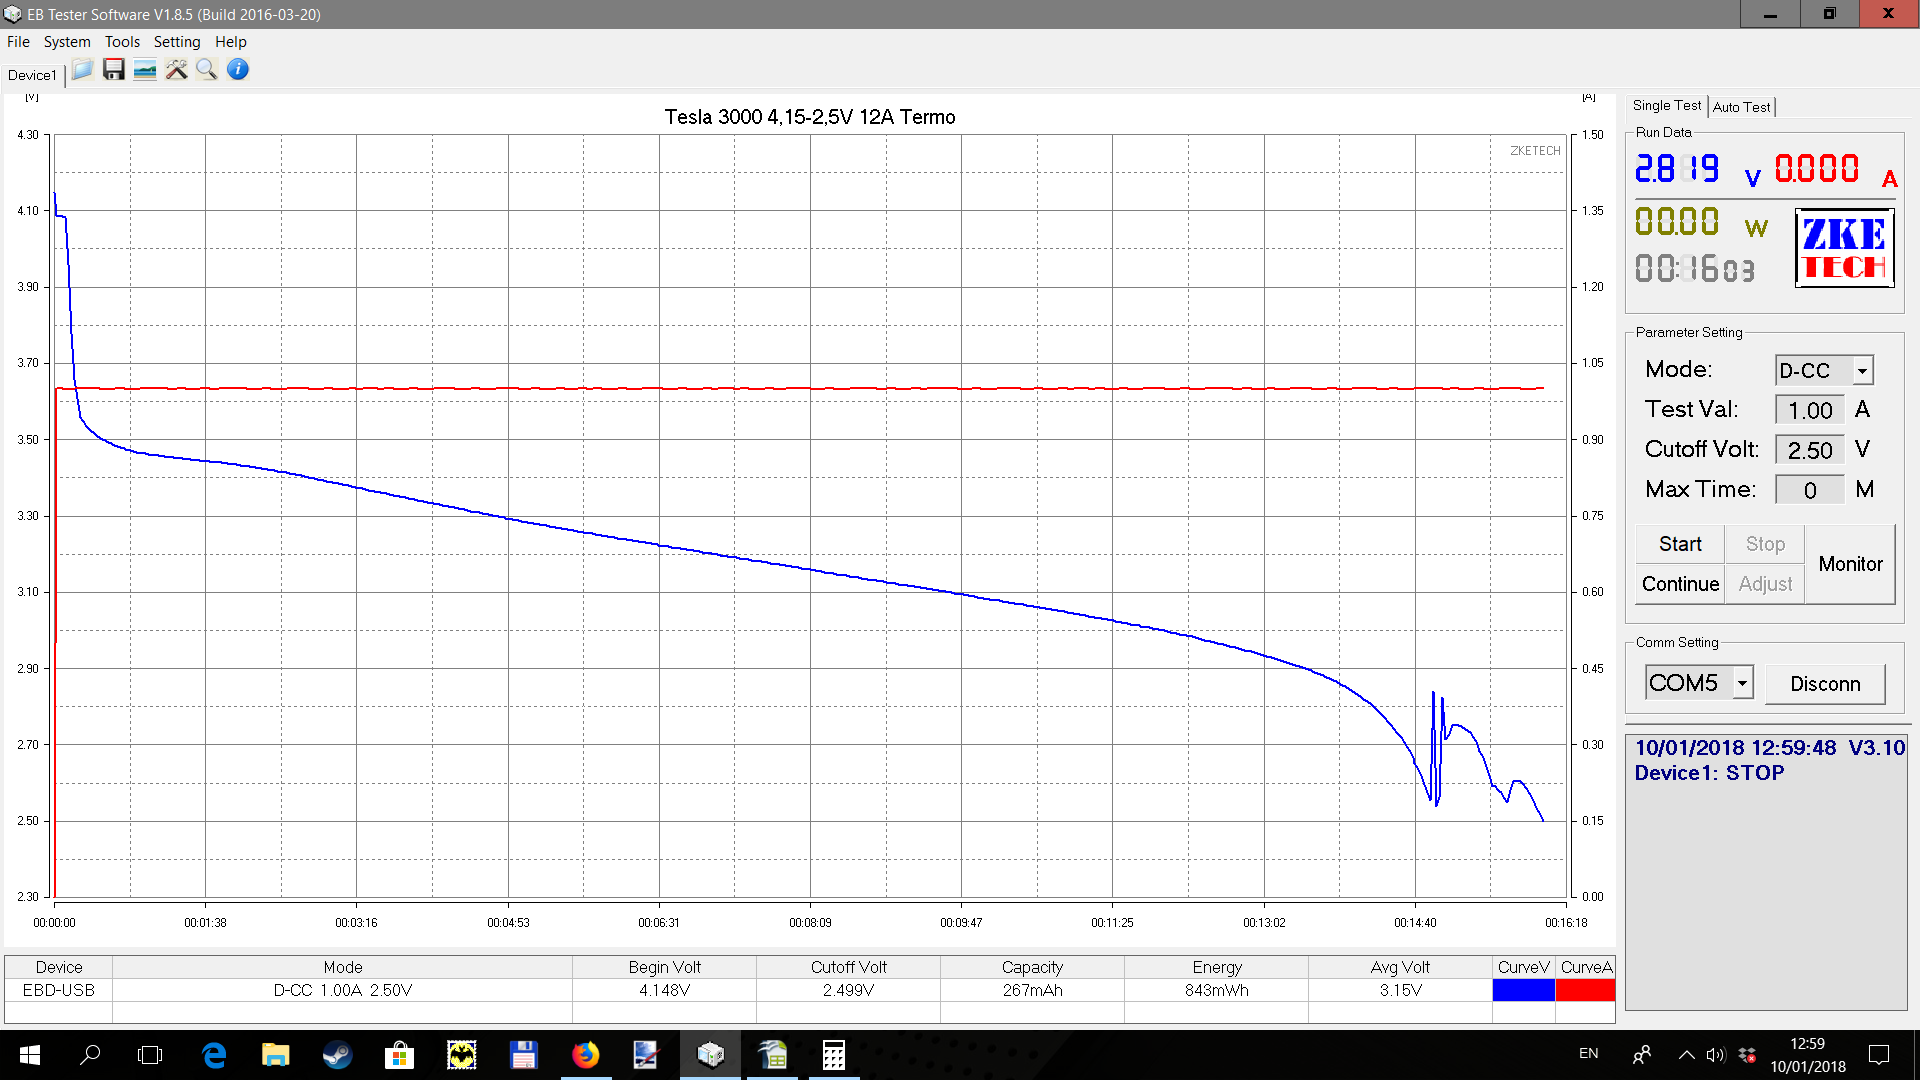Open the hammer and wrench settings icon
Image resolution: width=1920 pixels, height=1080 pixels.
point(176,70)
